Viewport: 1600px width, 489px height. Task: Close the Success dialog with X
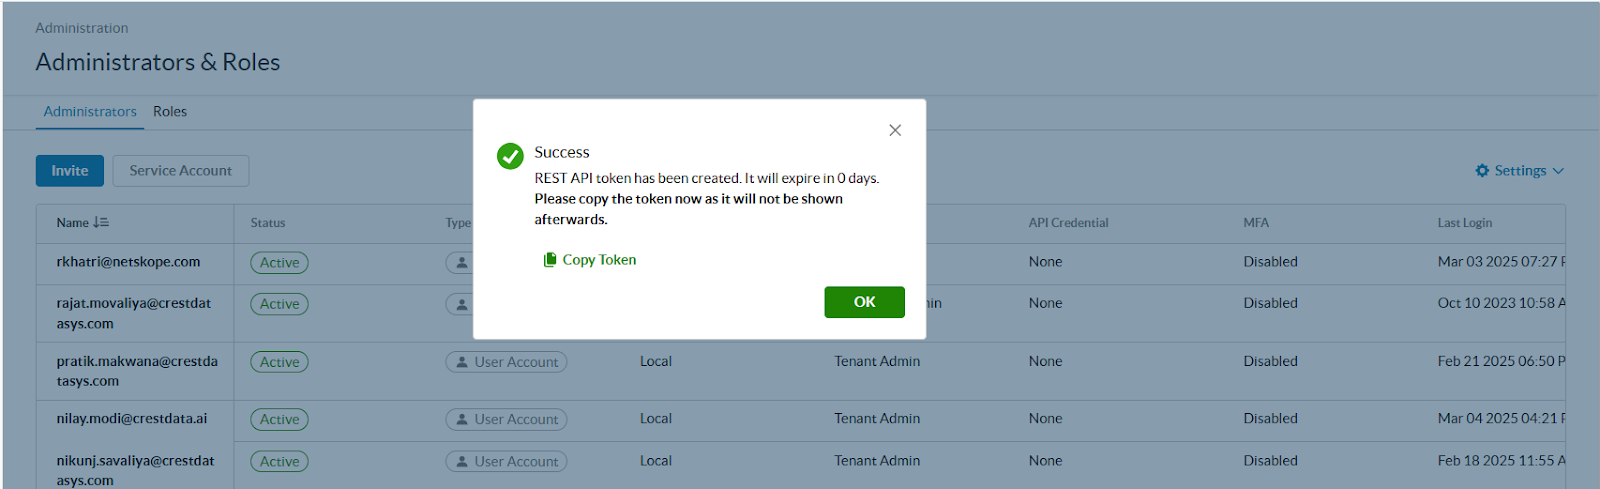[x=895, y=130]
